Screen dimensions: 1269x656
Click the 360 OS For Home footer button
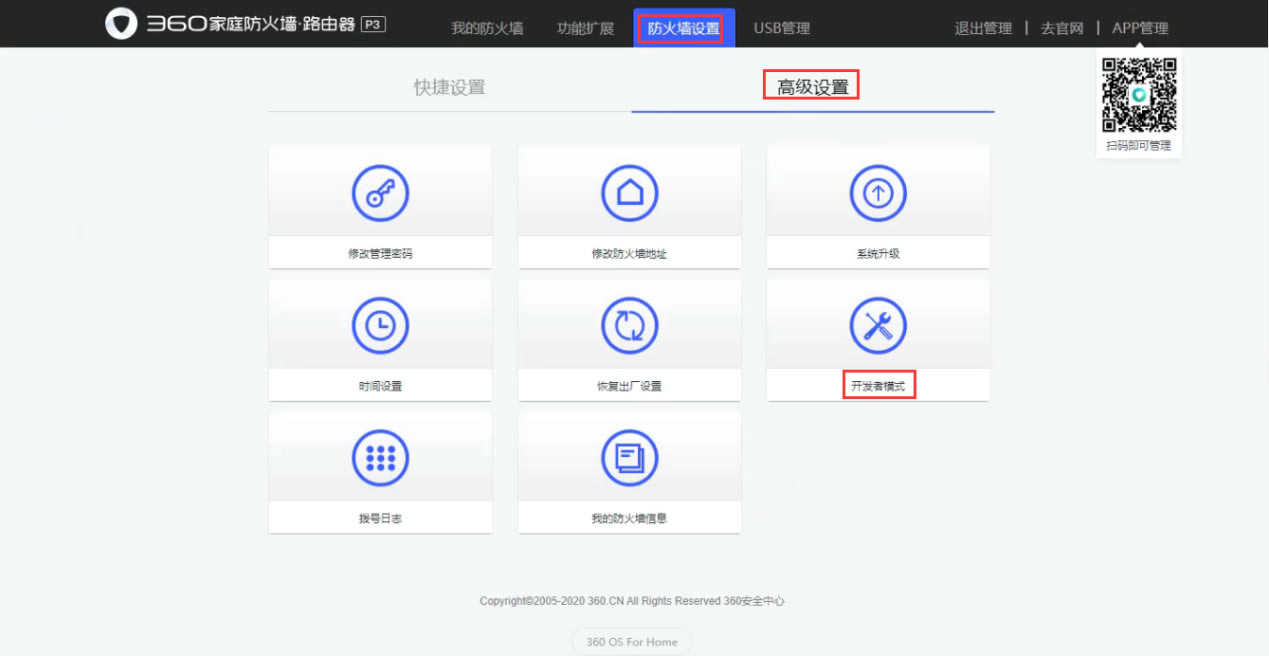[631, 641]
